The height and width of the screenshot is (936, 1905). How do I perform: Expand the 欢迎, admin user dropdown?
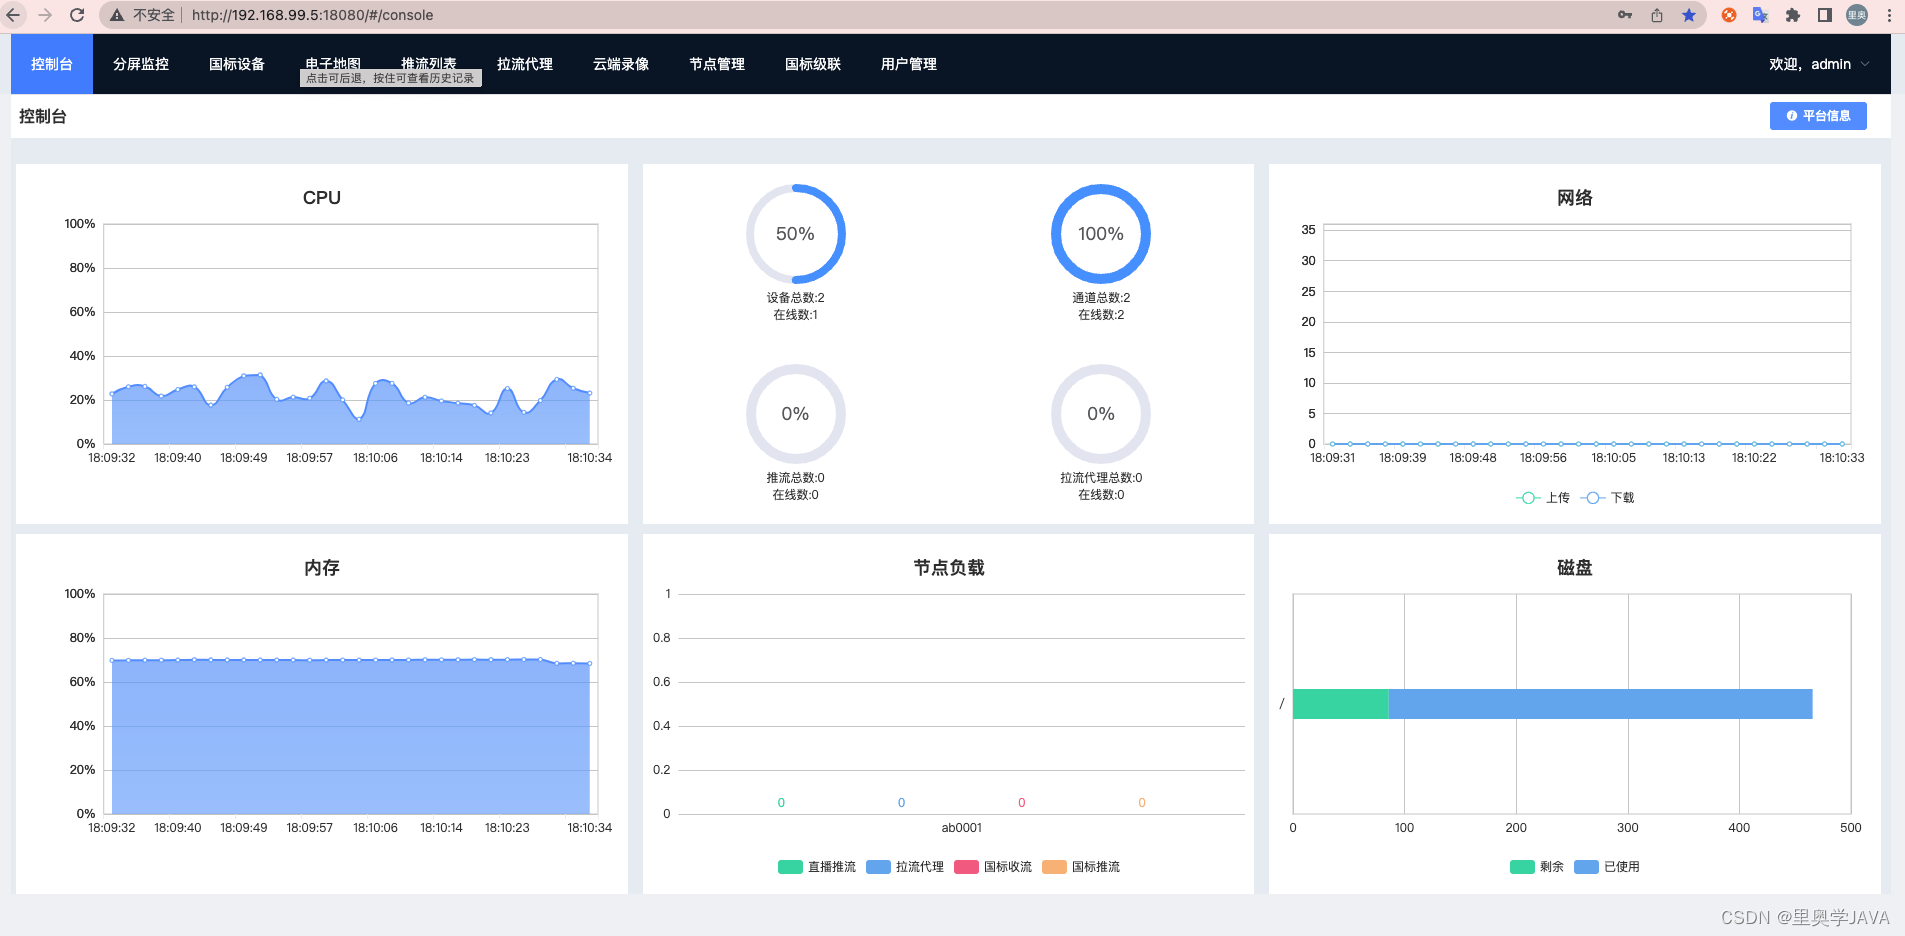pyautogui.click(x=1819, y=64)
